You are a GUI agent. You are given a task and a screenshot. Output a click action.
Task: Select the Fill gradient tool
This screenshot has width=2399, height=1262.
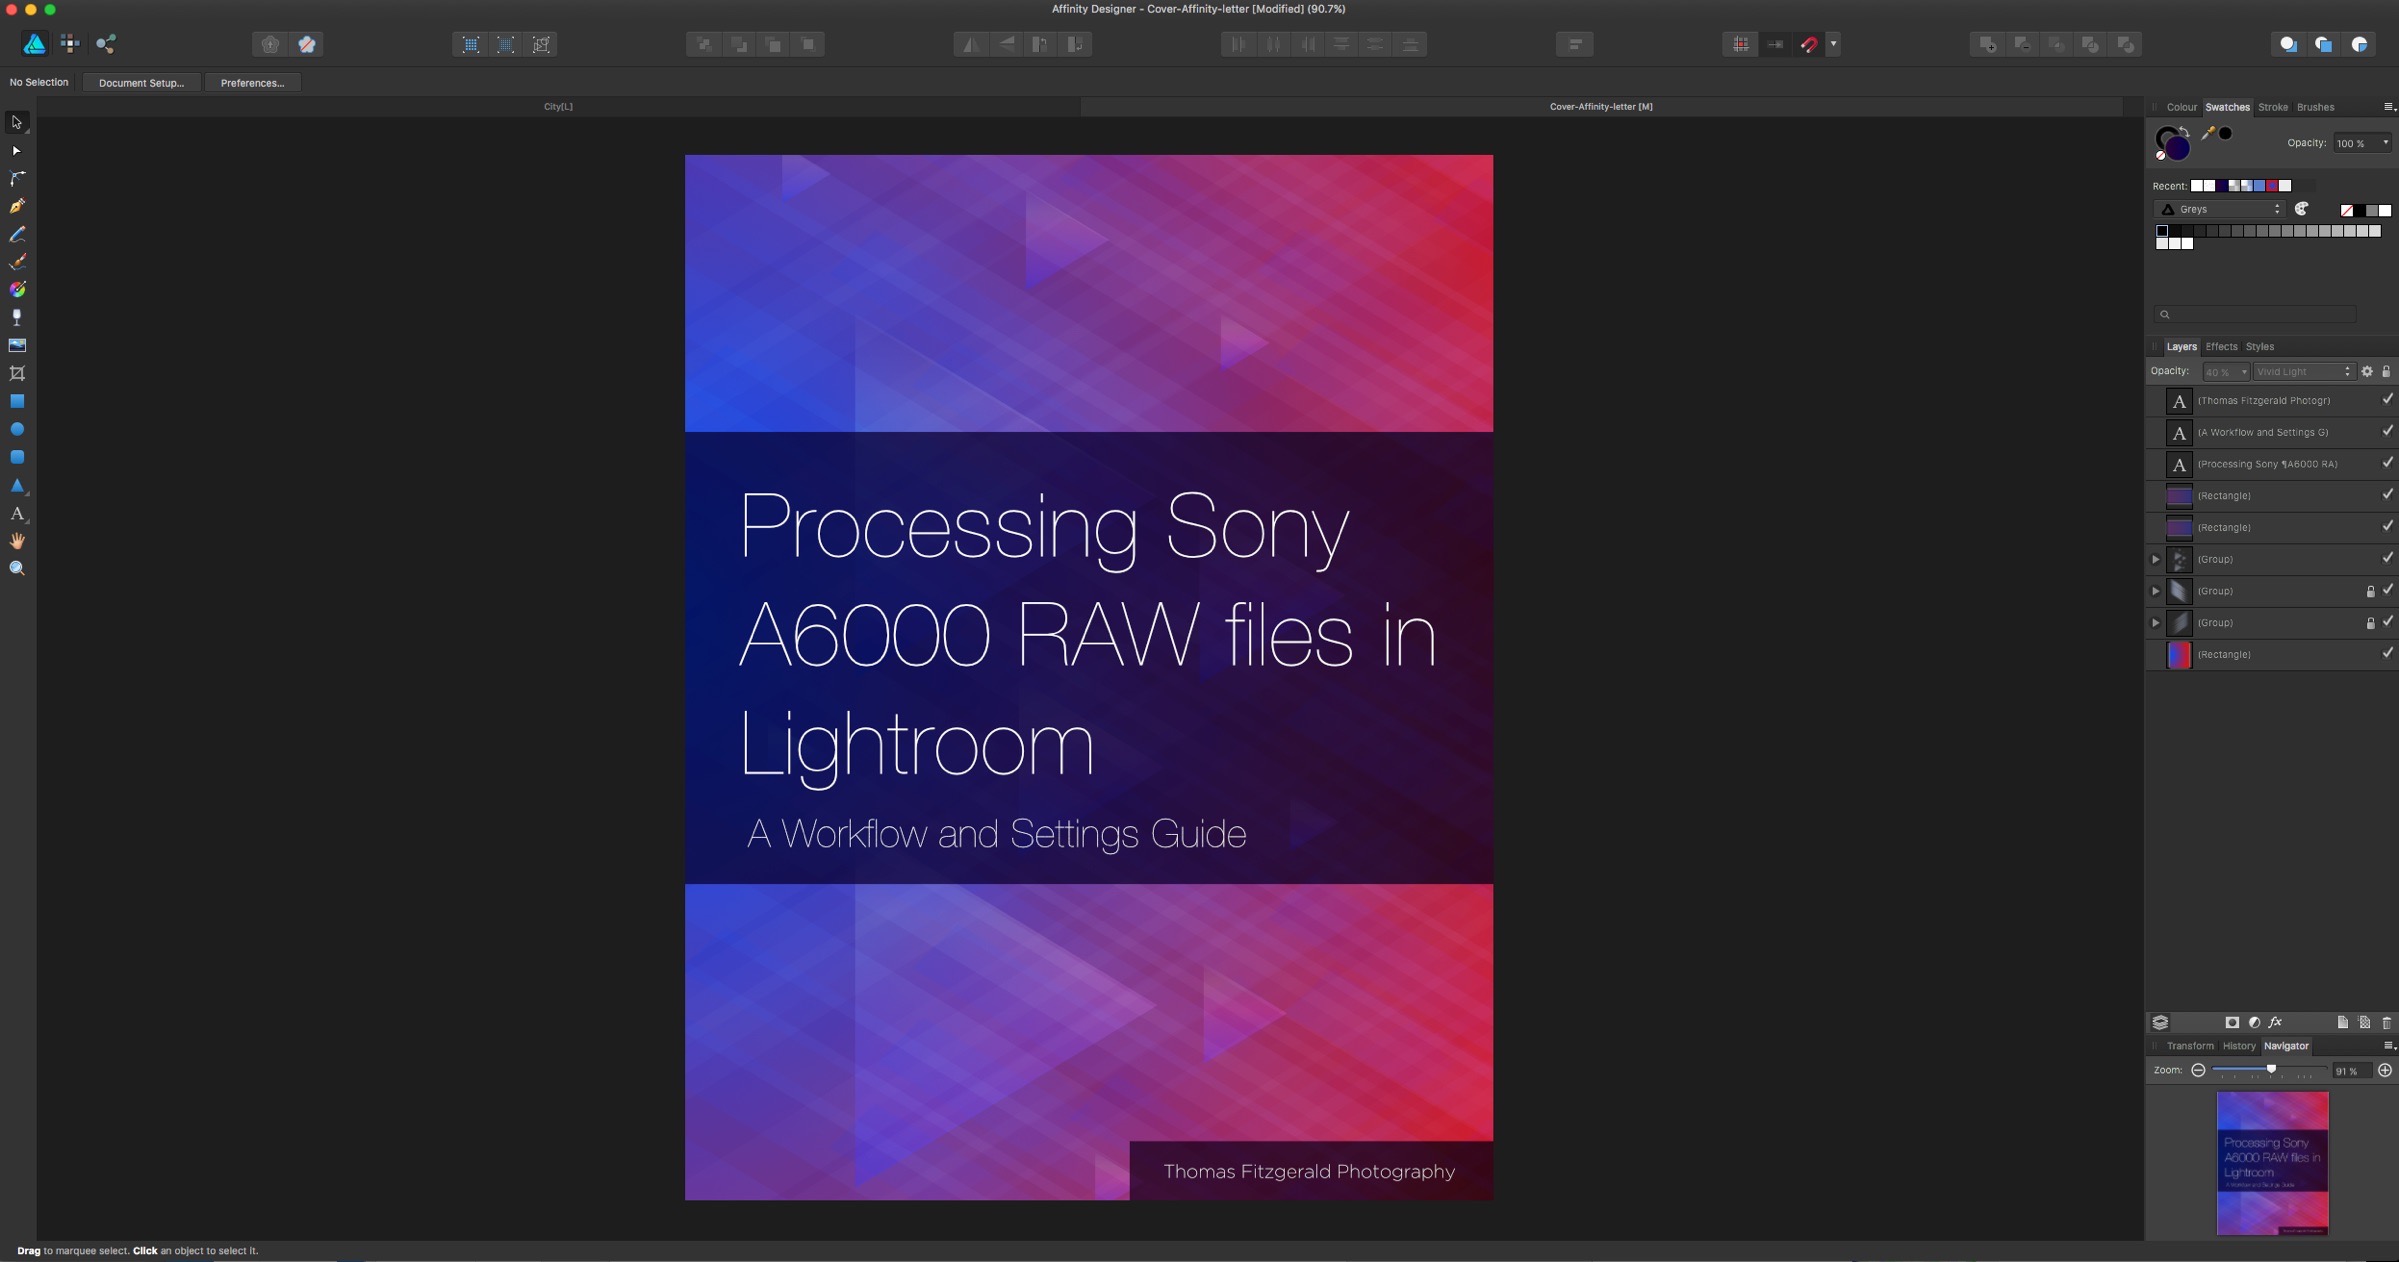[x=17, y=290]
